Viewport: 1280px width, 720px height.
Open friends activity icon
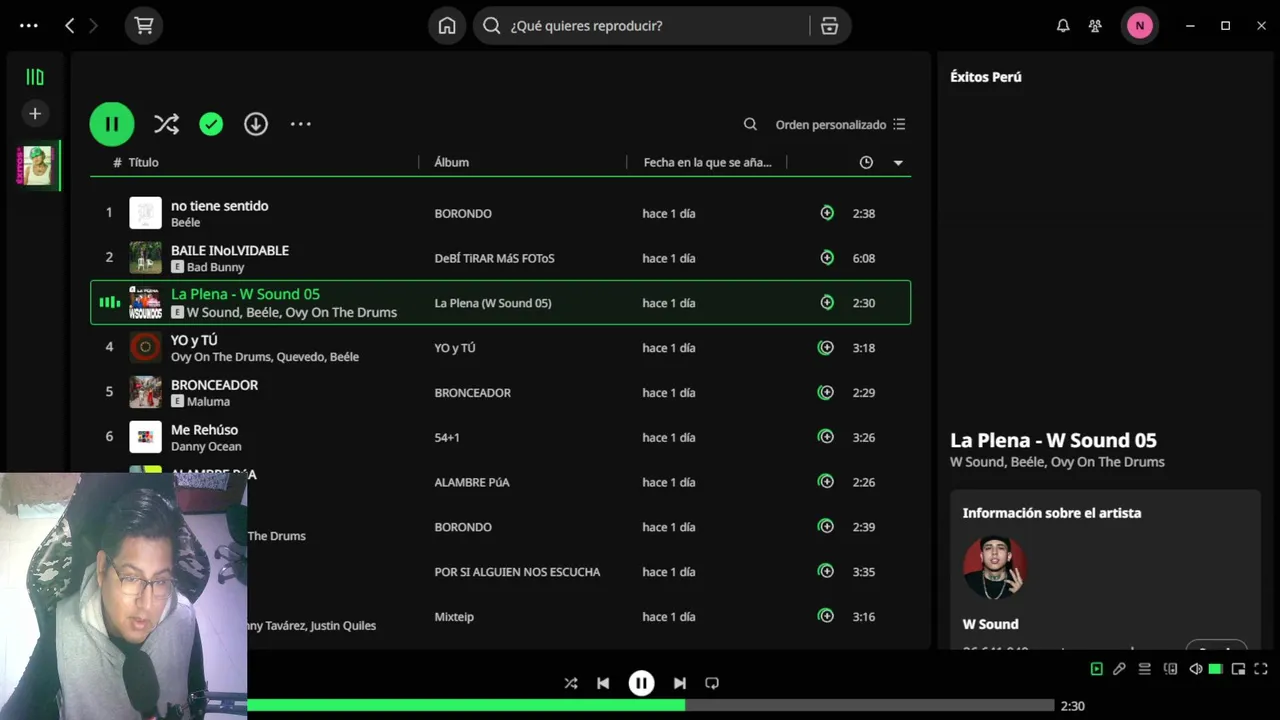coord(1096,26)
